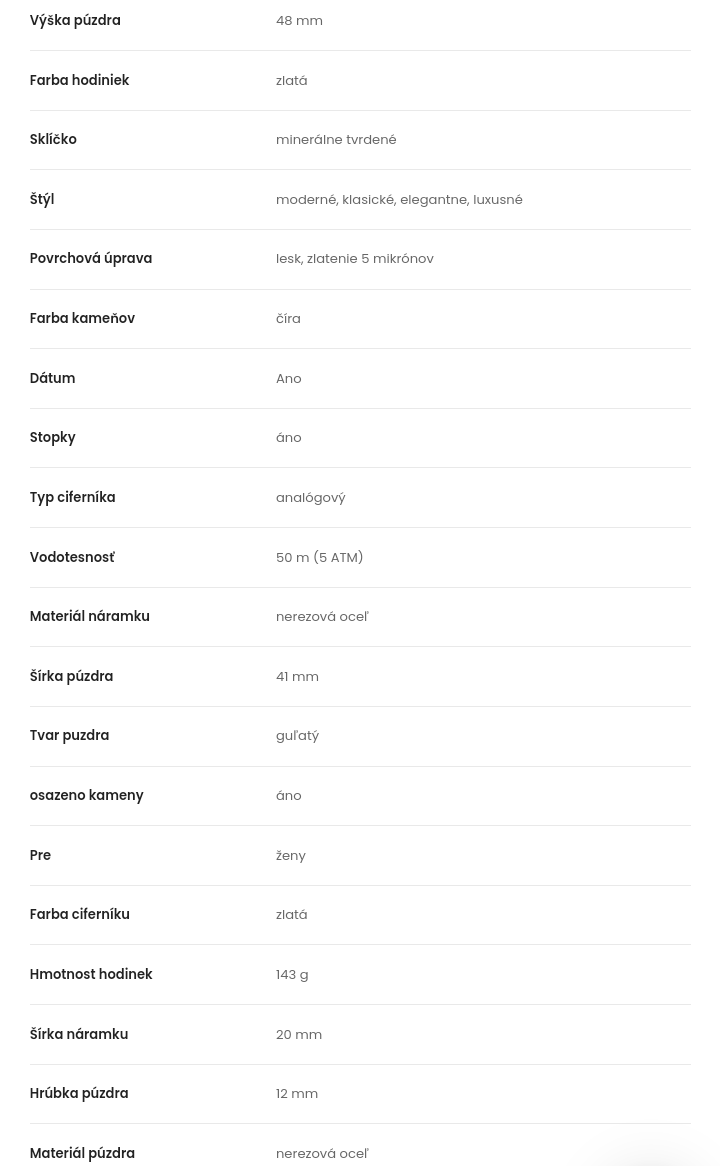Click the '48 mm' case height value
This screenshot has width=720, height=1166.
299,20
